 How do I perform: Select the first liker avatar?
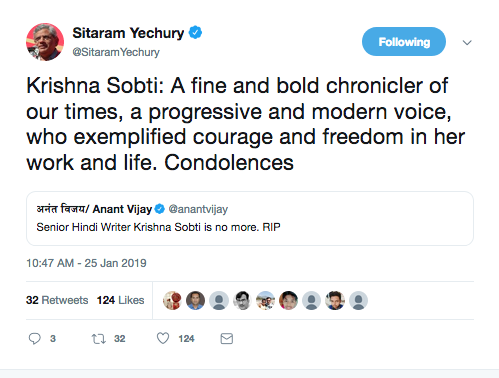pos(172,300)
